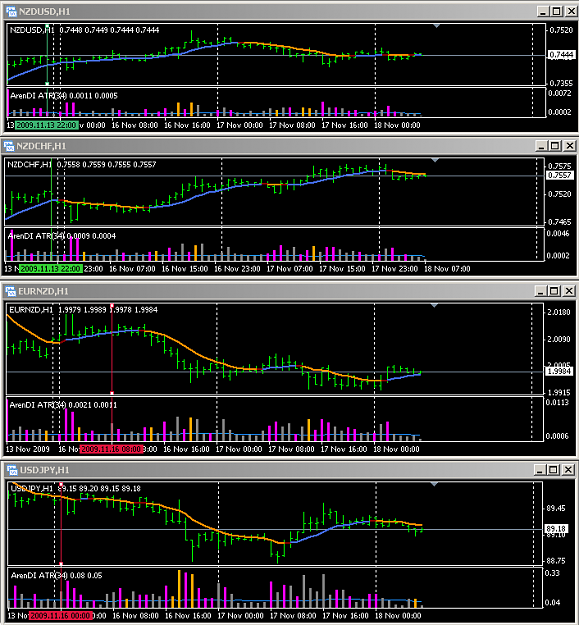Click the NZDCHF,H1 OHLC header text in chart
Screen dimensions: 579x625
pos(82,164)
